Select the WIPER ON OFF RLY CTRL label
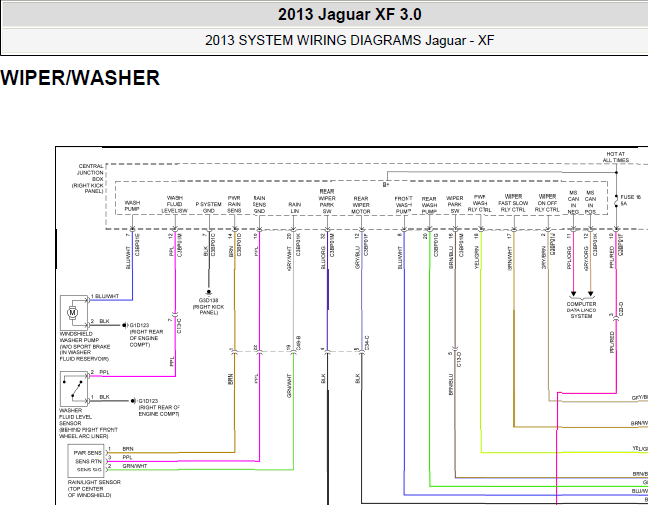648x505 pixels. [x=547, y=203]
